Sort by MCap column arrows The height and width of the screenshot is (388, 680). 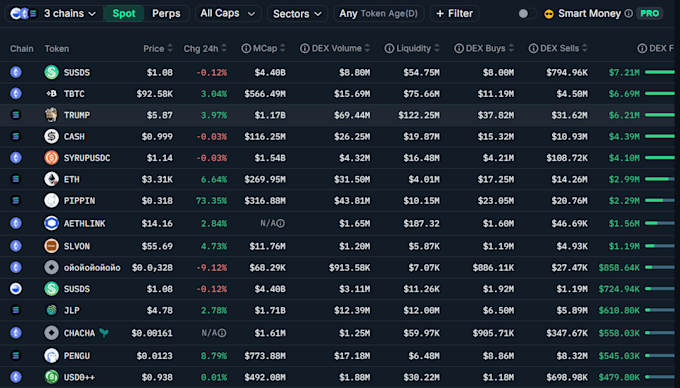(283, 48)
